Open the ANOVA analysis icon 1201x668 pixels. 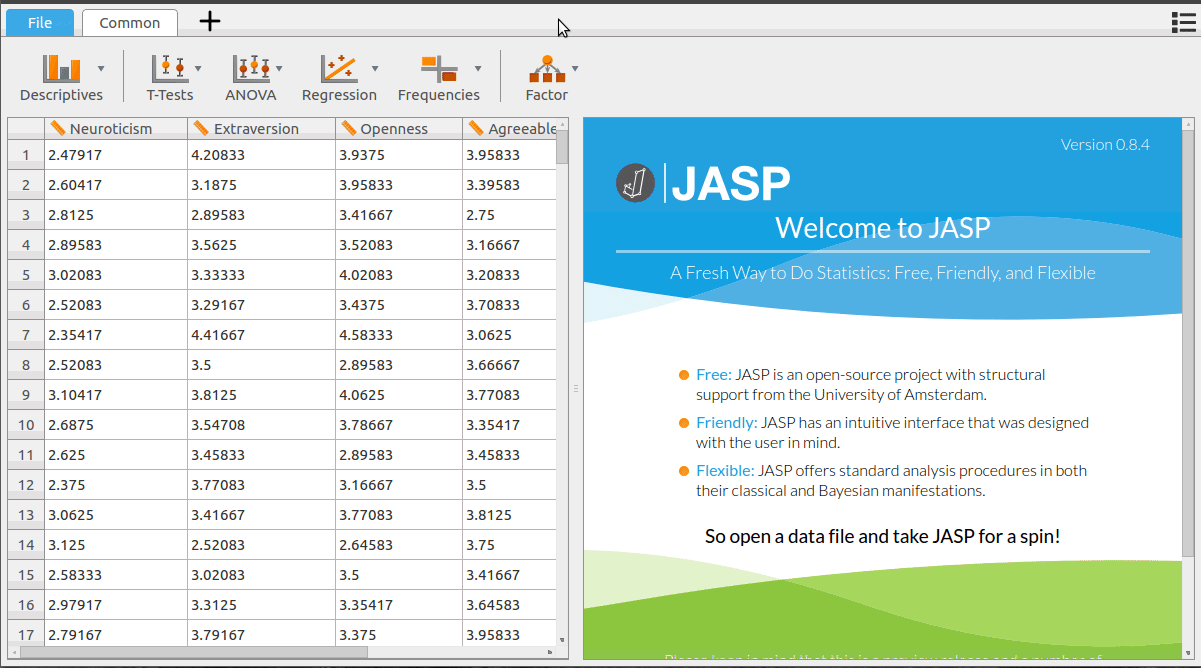pos(251,68)
